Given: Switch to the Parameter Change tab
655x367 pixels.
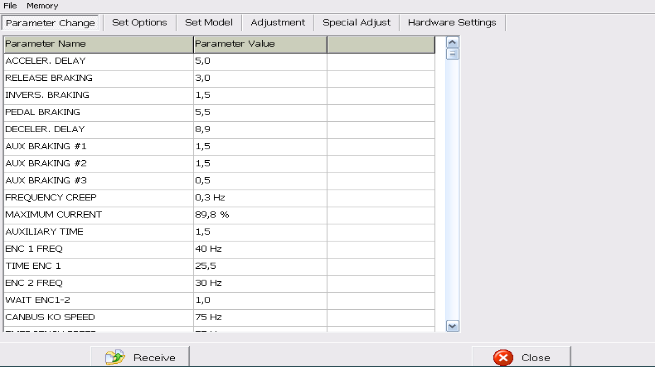Looking at the screenshot, I should [x=51, y=23].
